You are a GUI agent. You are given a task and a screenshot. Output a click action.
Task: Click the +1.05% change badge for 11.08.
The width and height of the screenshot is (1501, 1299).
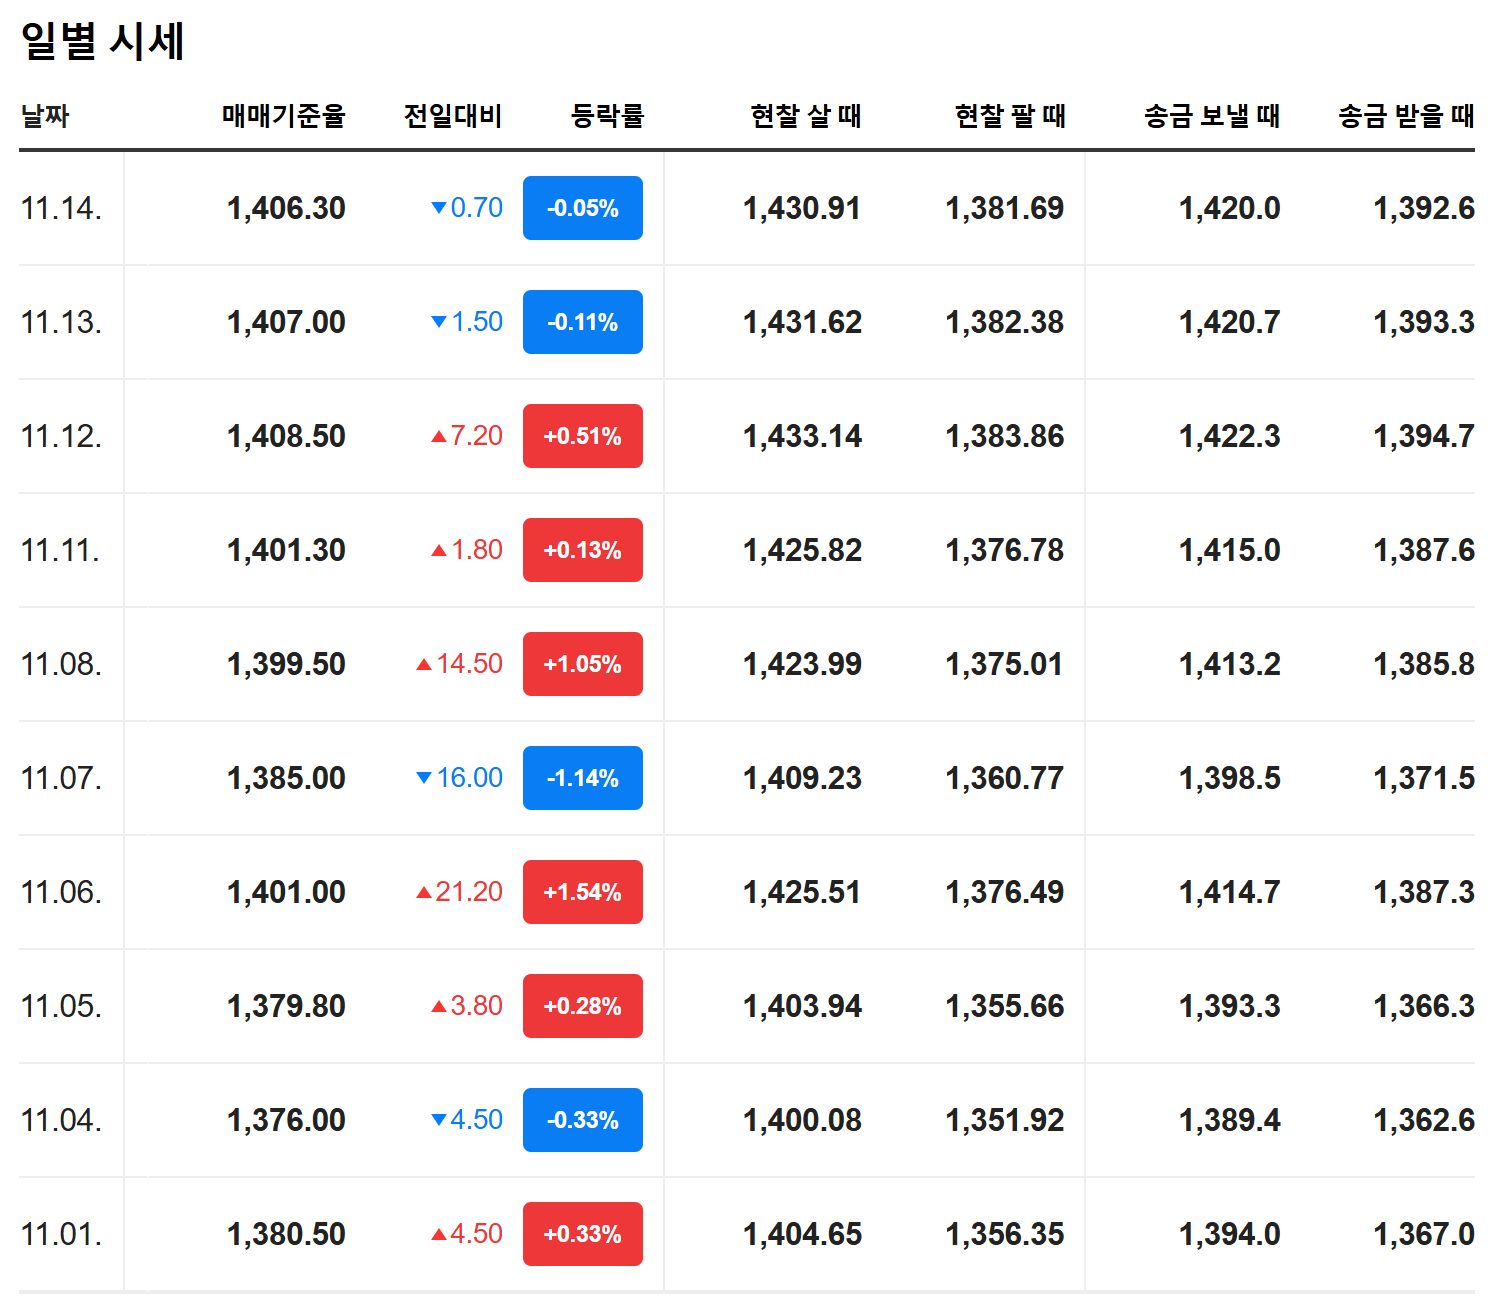pyautogui.click(x=582, y=664)
